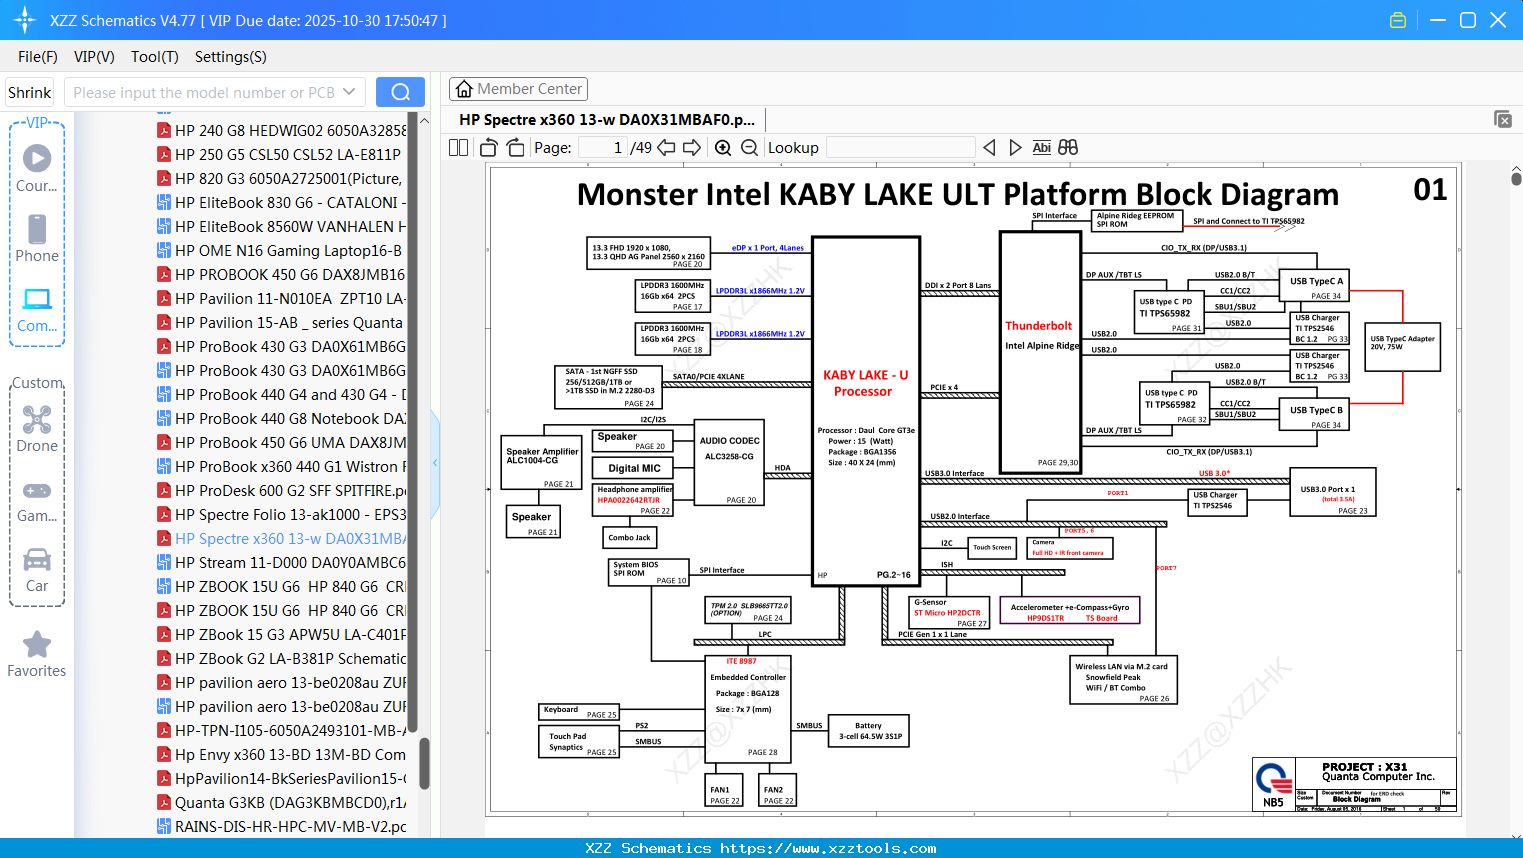The height and width of the screenshot is (858, 1523).
Task: Open HP EliteBook 830 G6 - CATALONI entry
Action: tap(282, 202)
